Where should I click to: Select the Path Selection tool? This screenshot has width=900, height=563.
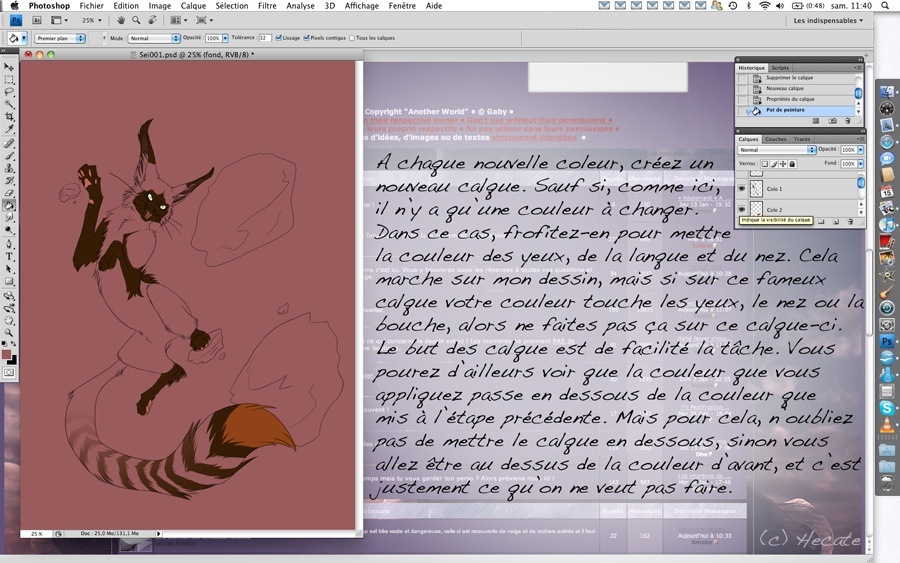[9, 269]
